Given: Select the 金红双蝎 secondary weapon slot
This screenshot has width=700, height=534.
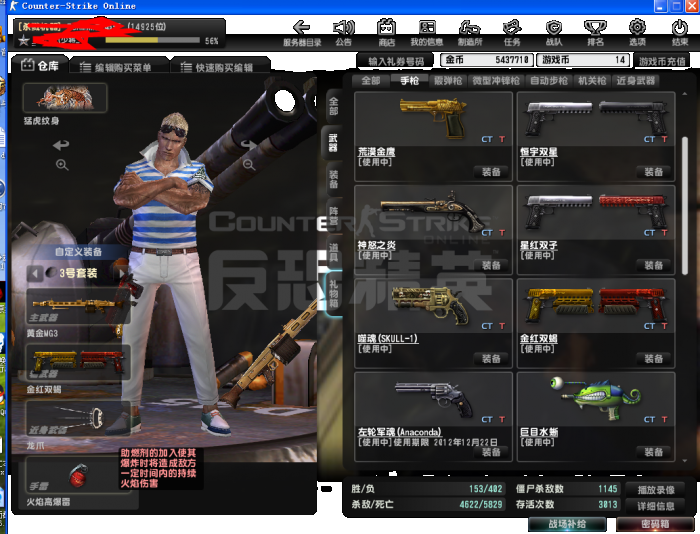Looking at the screenshot, I should (x=79, y=362).
